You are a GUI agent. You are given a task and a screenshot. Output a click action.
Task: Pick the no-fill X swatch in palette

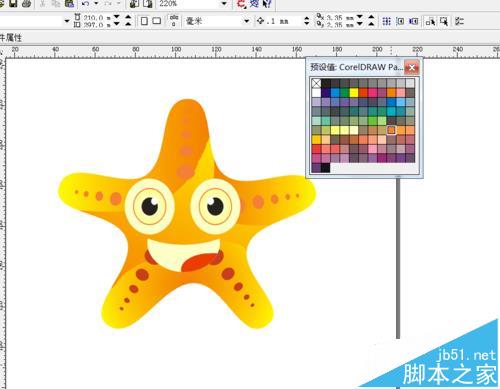pyautogui.click(x=316, y=83)
